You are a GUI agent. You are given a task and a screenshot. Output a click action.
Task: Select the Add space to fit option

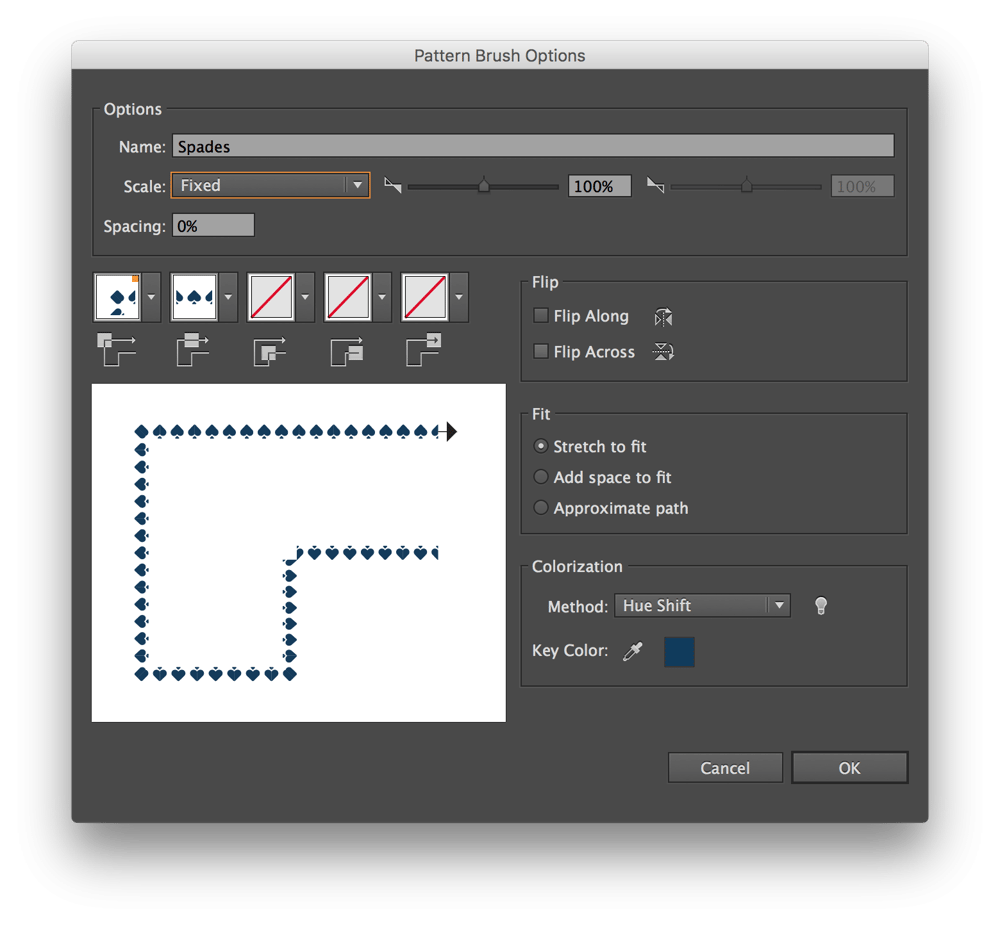tap(541, 478)
